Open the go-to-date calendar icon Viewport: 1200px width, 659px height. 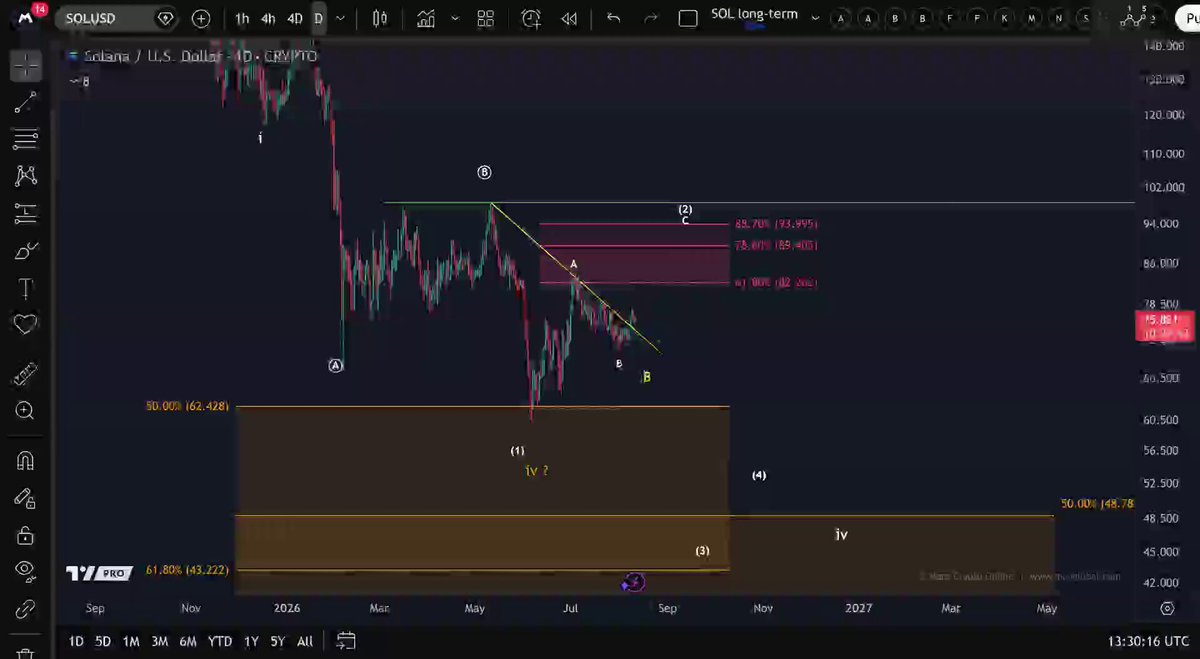click(x=346, y=641)
